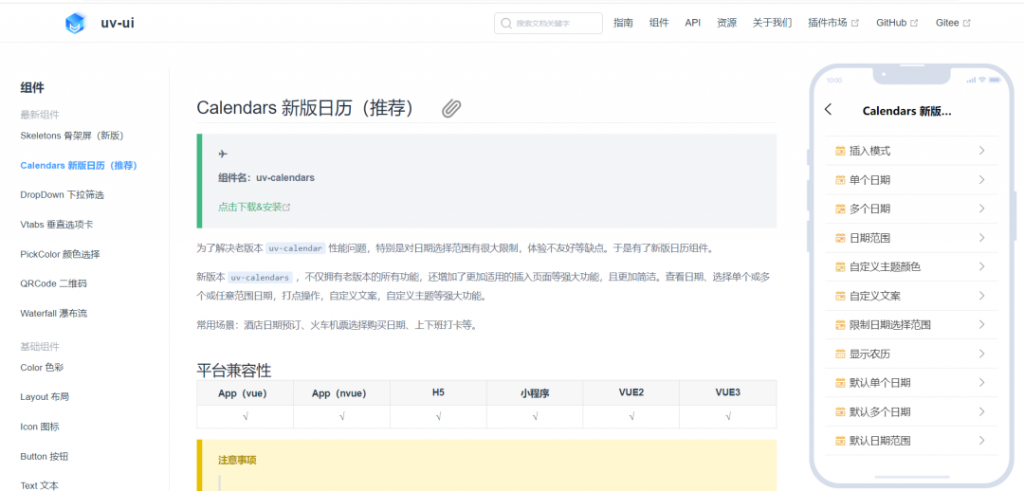Click the App（nvue） table column header
The height and width of the screenshot is (491, 1024).
click(x=342, y=393)
